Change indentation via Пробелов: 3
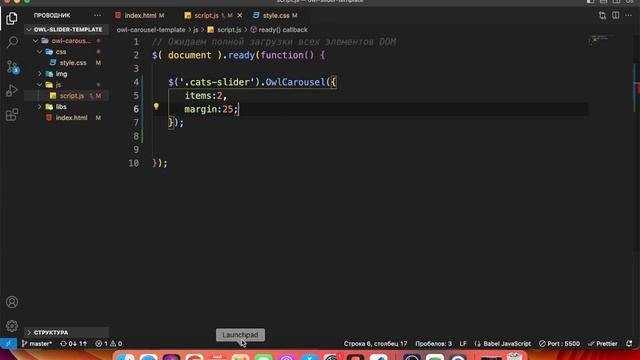Viewport: 640px width, 360px height. coord(433,344)
